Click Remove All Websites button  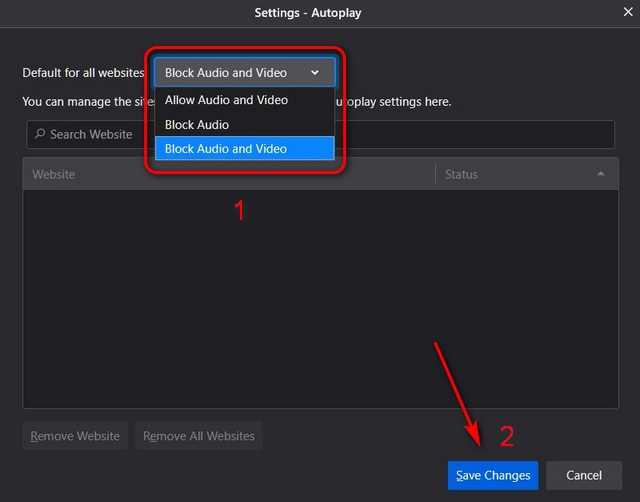(x=199, y=436)
